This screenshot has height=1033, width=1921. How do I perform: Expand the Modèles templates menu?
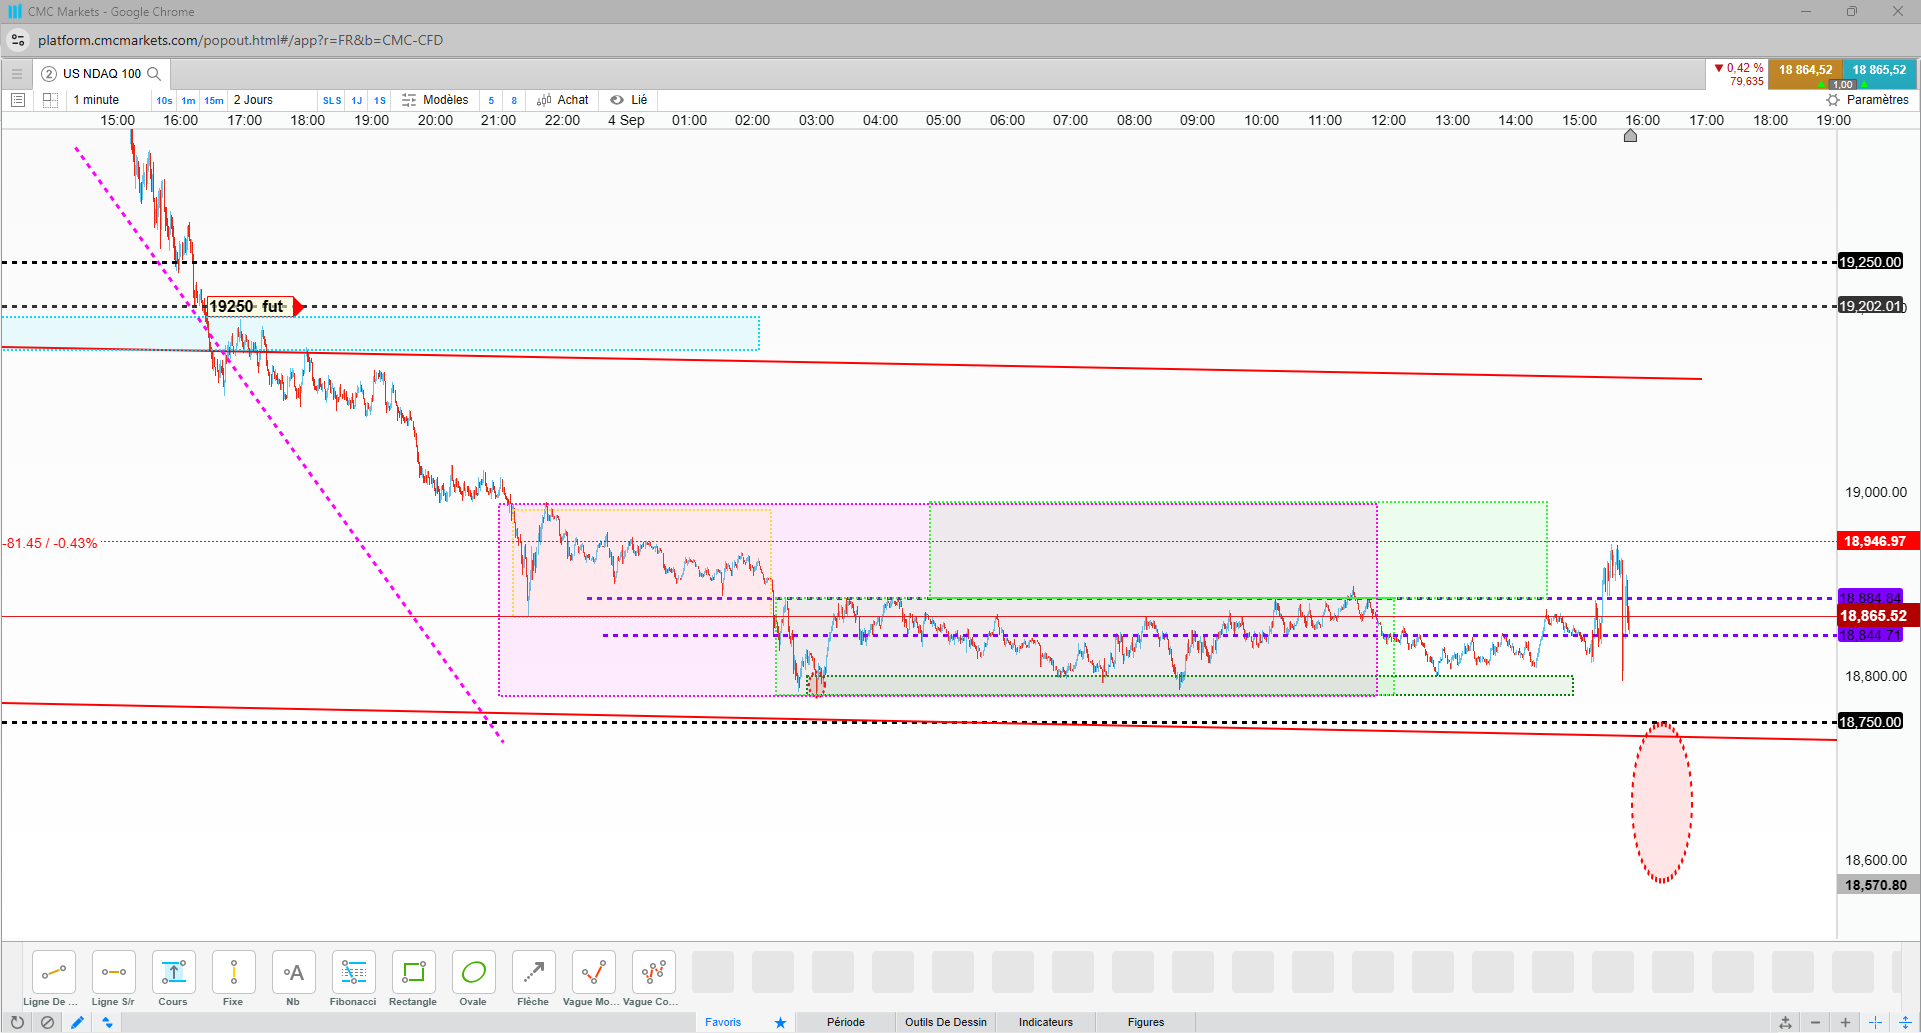tap(435, 100)
